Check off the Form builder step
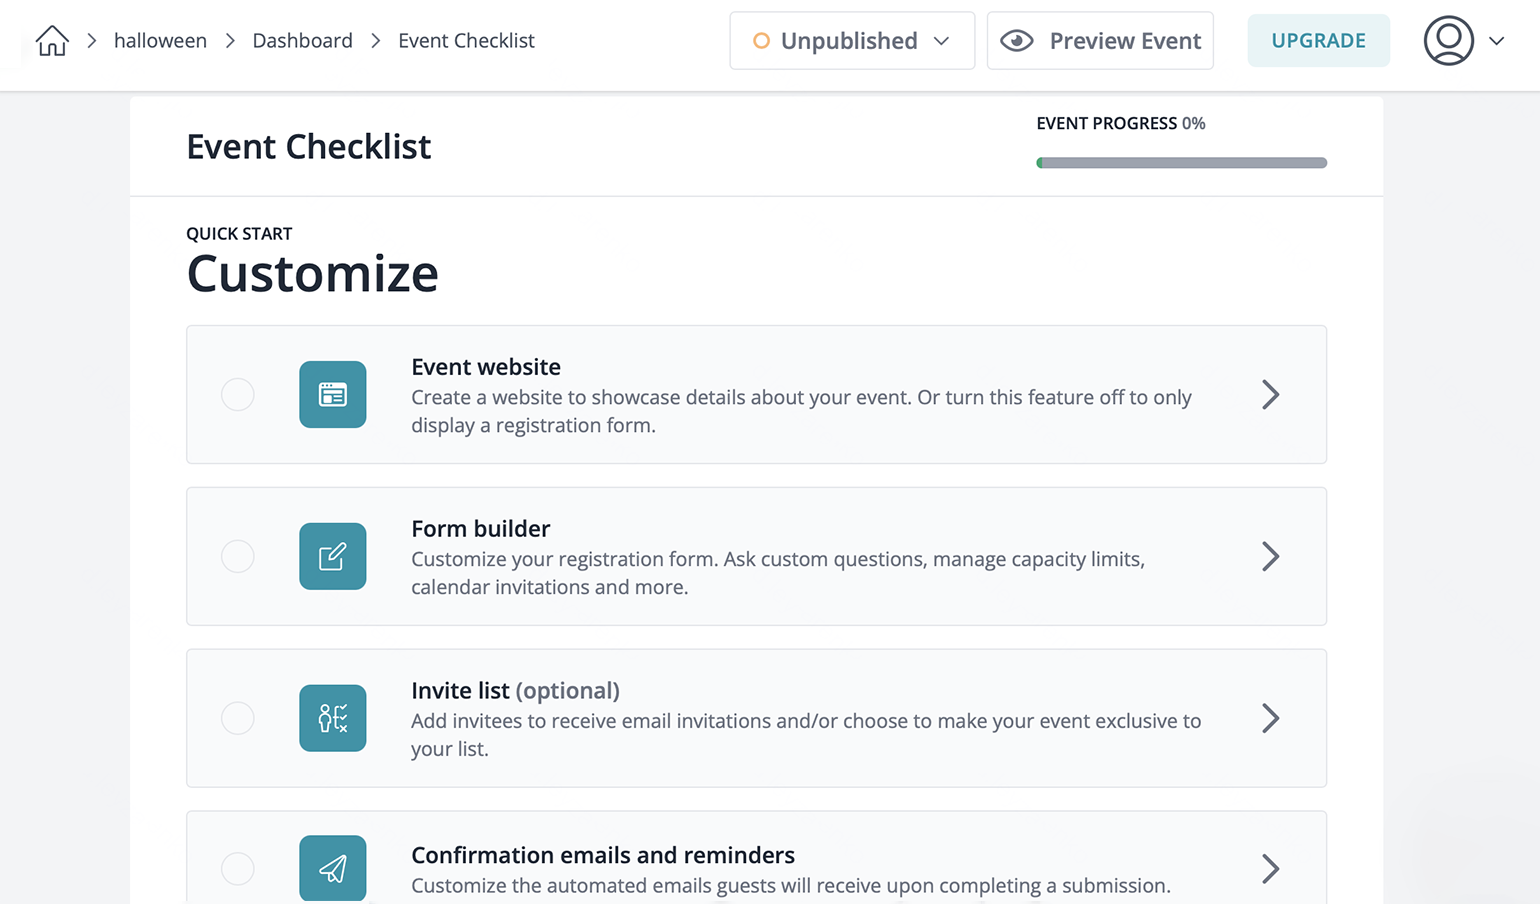 [238, 556]
